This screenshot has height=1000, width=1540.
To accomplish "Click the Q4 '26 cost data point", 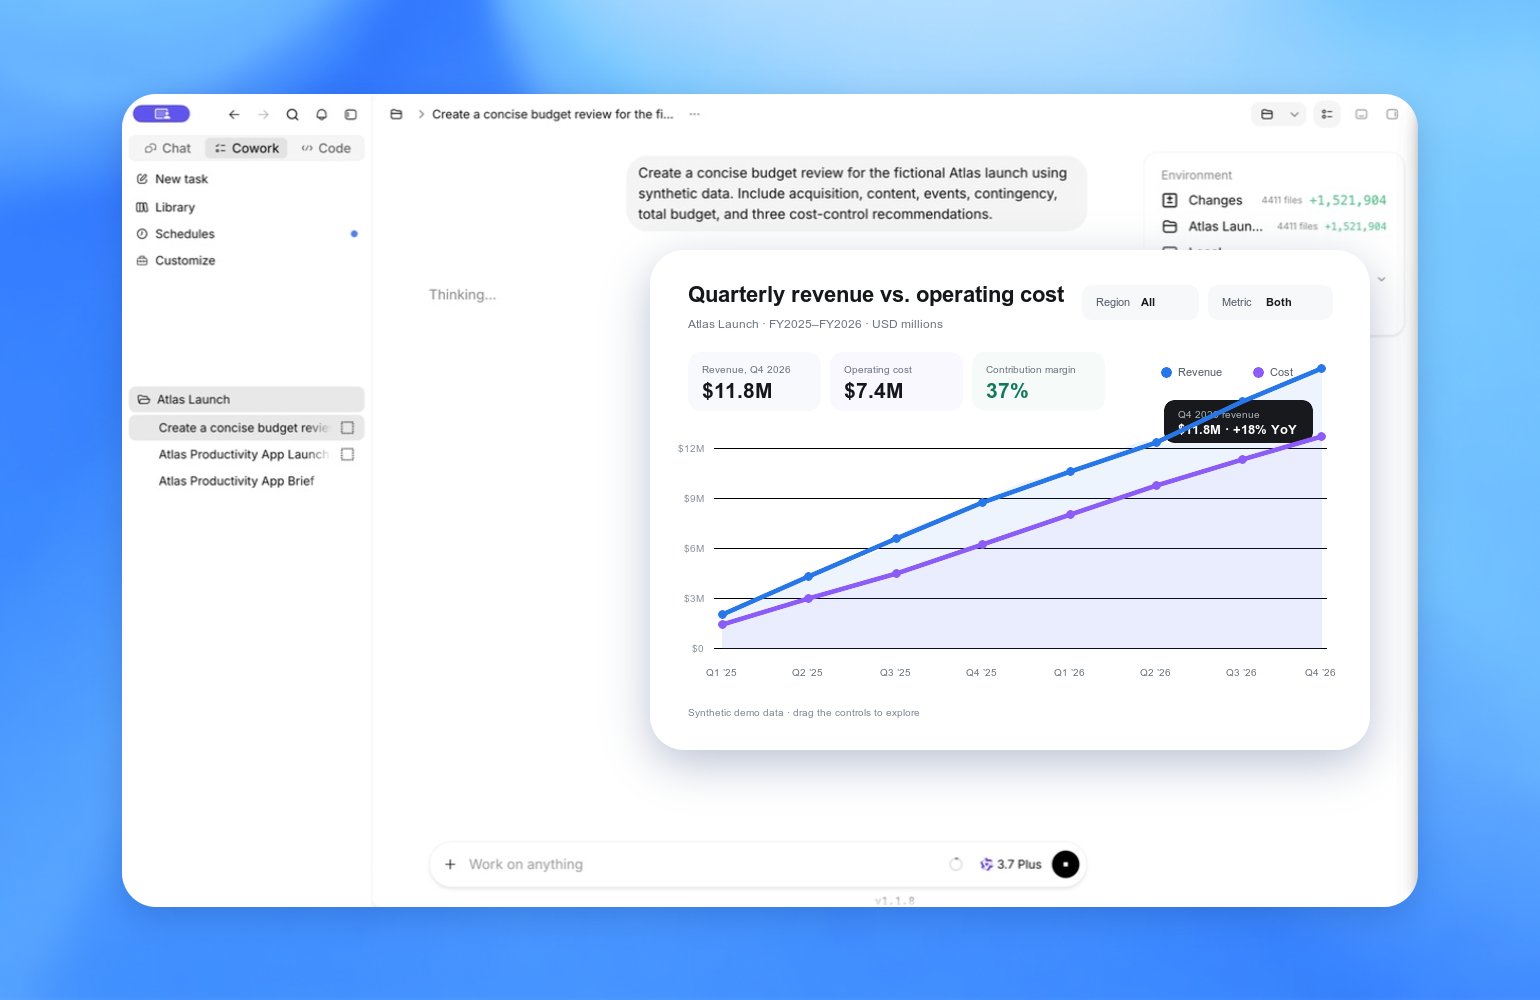I will click(x=1322, y=436).
